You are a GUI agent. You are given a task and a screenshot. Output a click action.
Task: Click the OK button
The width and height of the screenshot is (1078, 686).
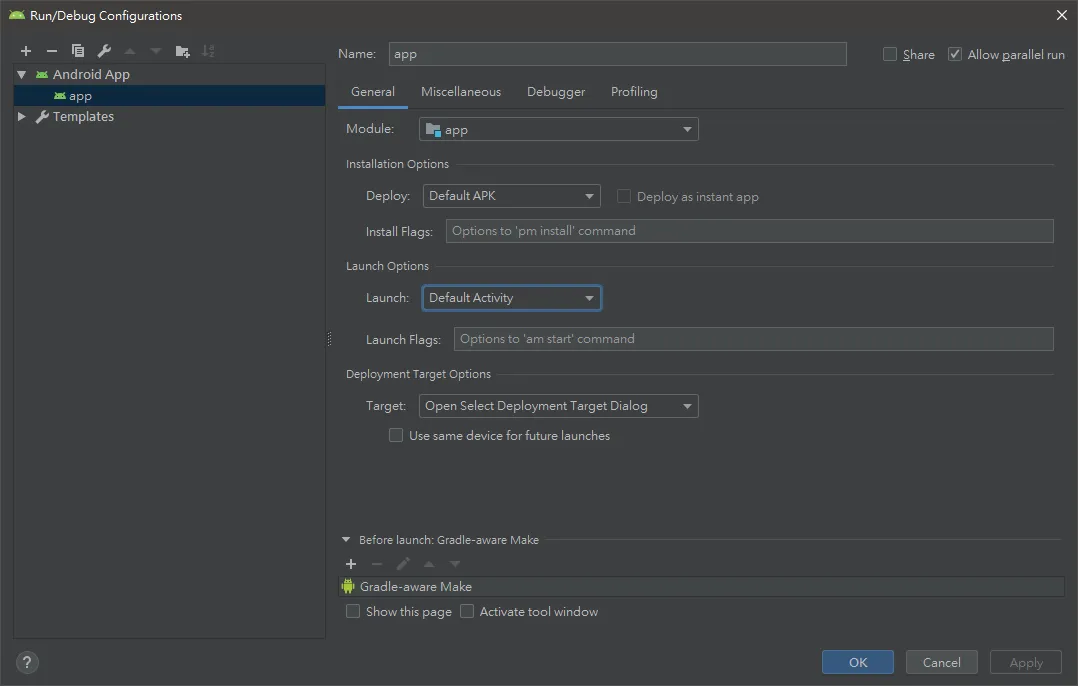858,662
